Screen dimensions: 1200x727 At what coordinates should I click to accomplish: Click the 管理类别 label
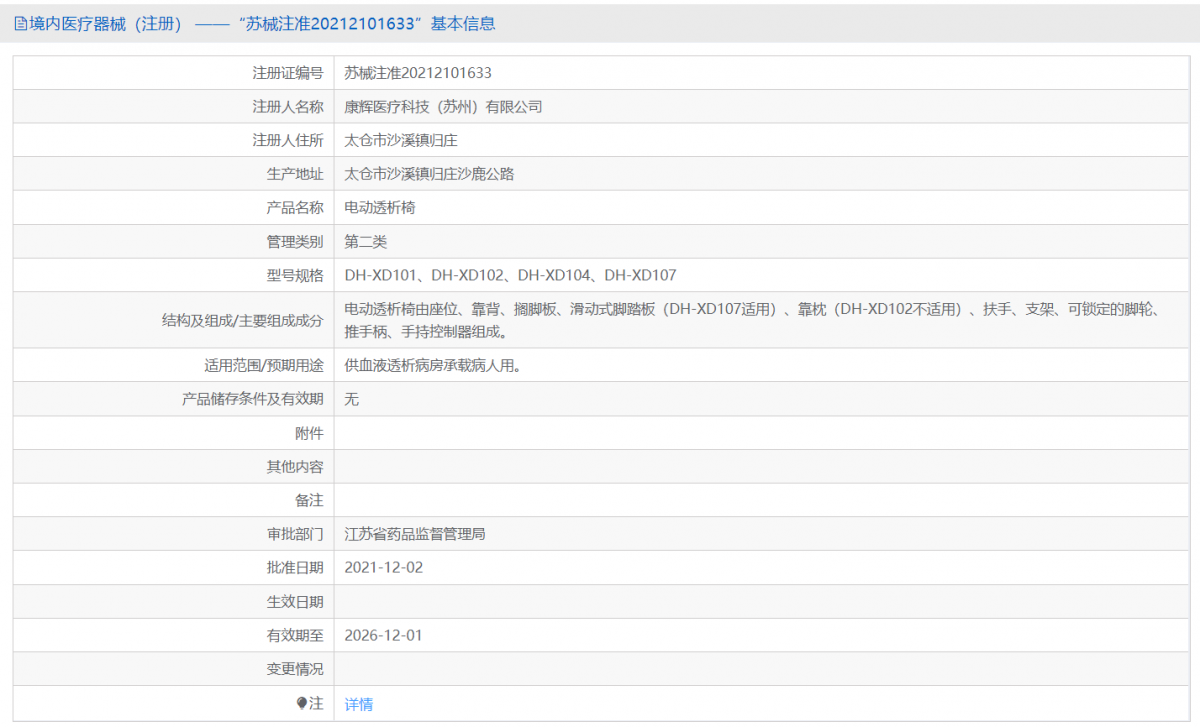tap(295, 241)
